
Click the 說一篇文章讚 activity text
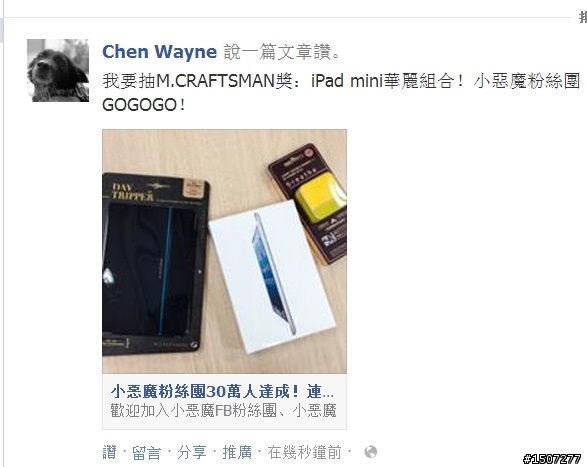coord(282,52)
